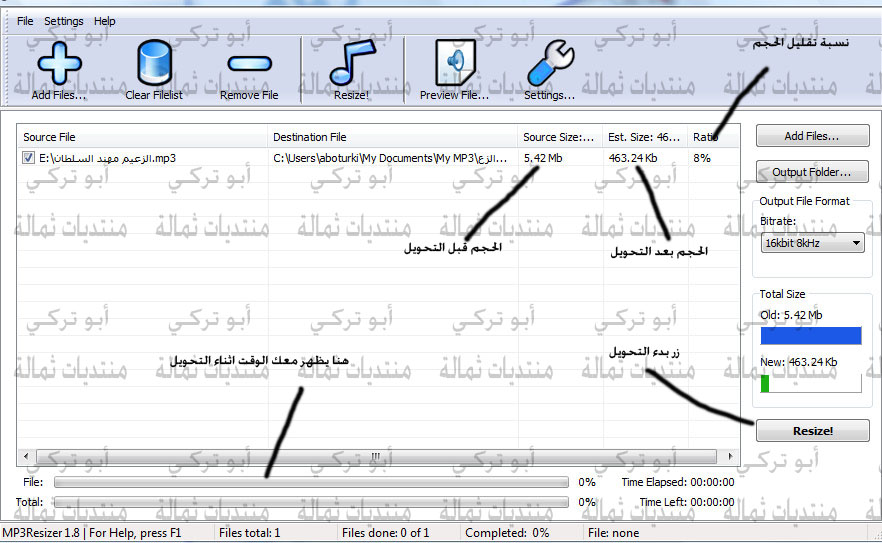Click status bar File: none entry

(613, 533)
